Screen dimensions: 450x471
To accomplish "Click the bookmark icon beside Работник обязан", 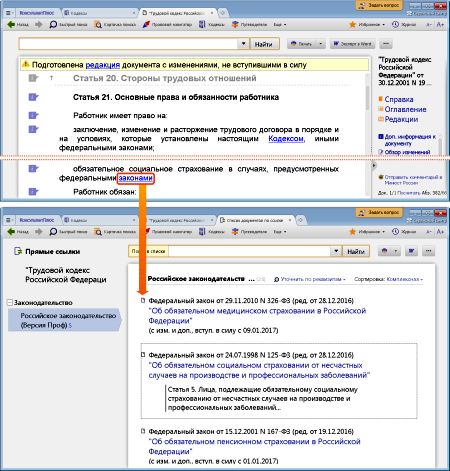I will [x=33, y=192].
